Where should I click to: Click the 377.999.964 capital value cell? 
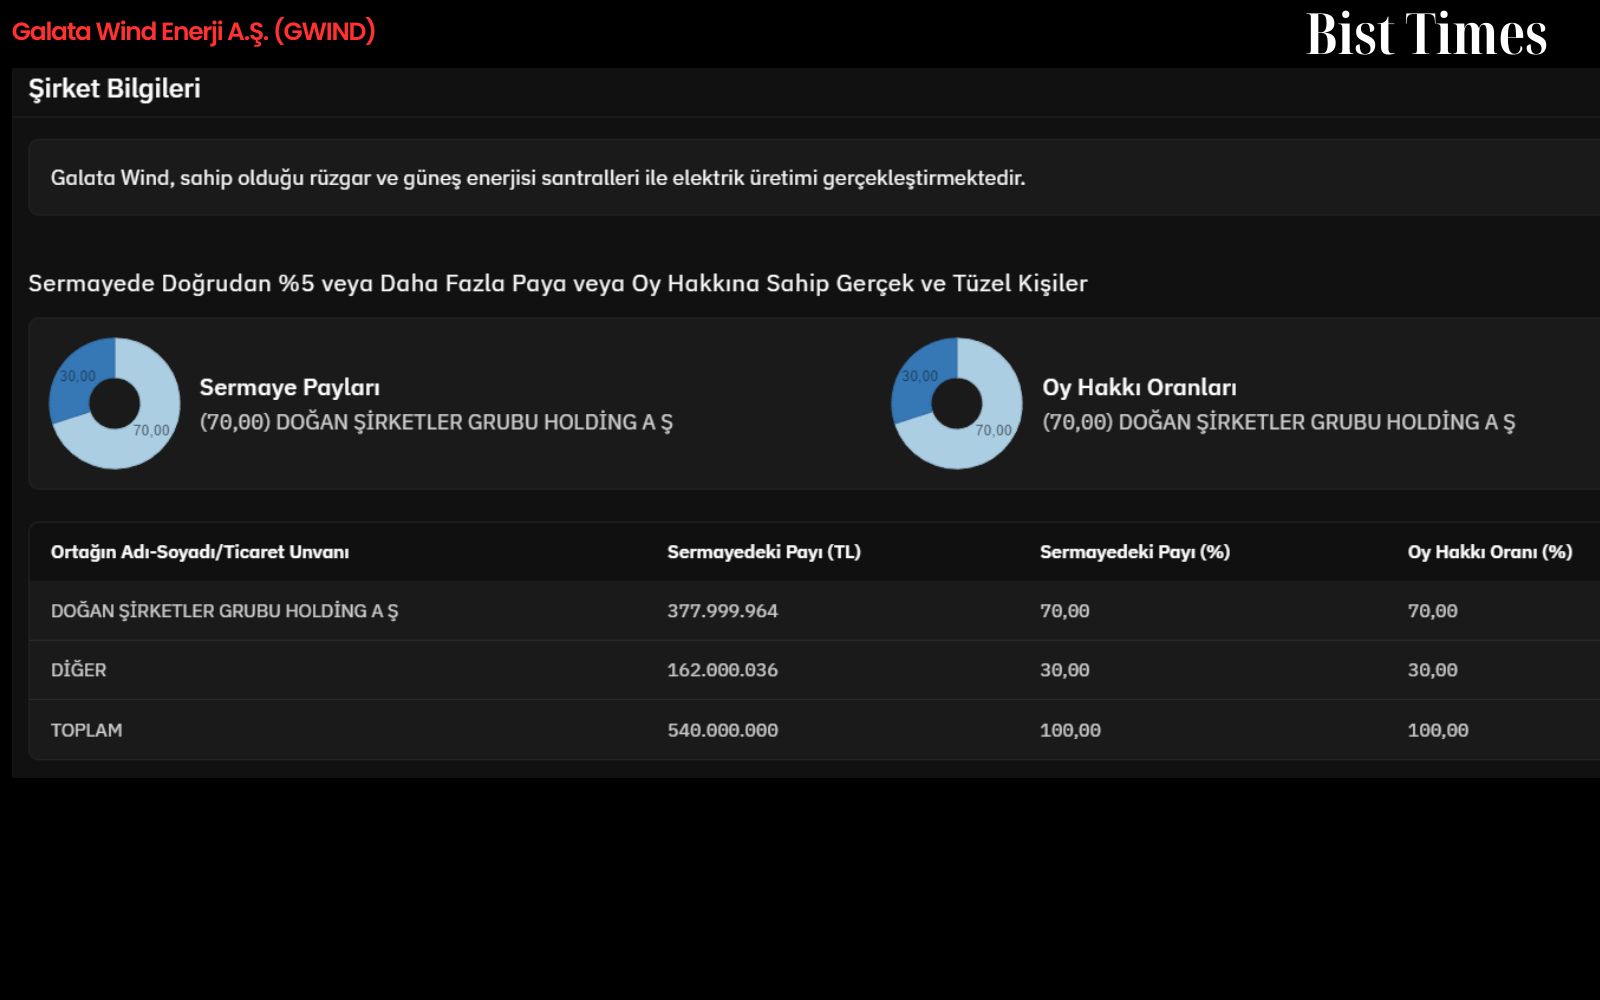coord(722,611)
